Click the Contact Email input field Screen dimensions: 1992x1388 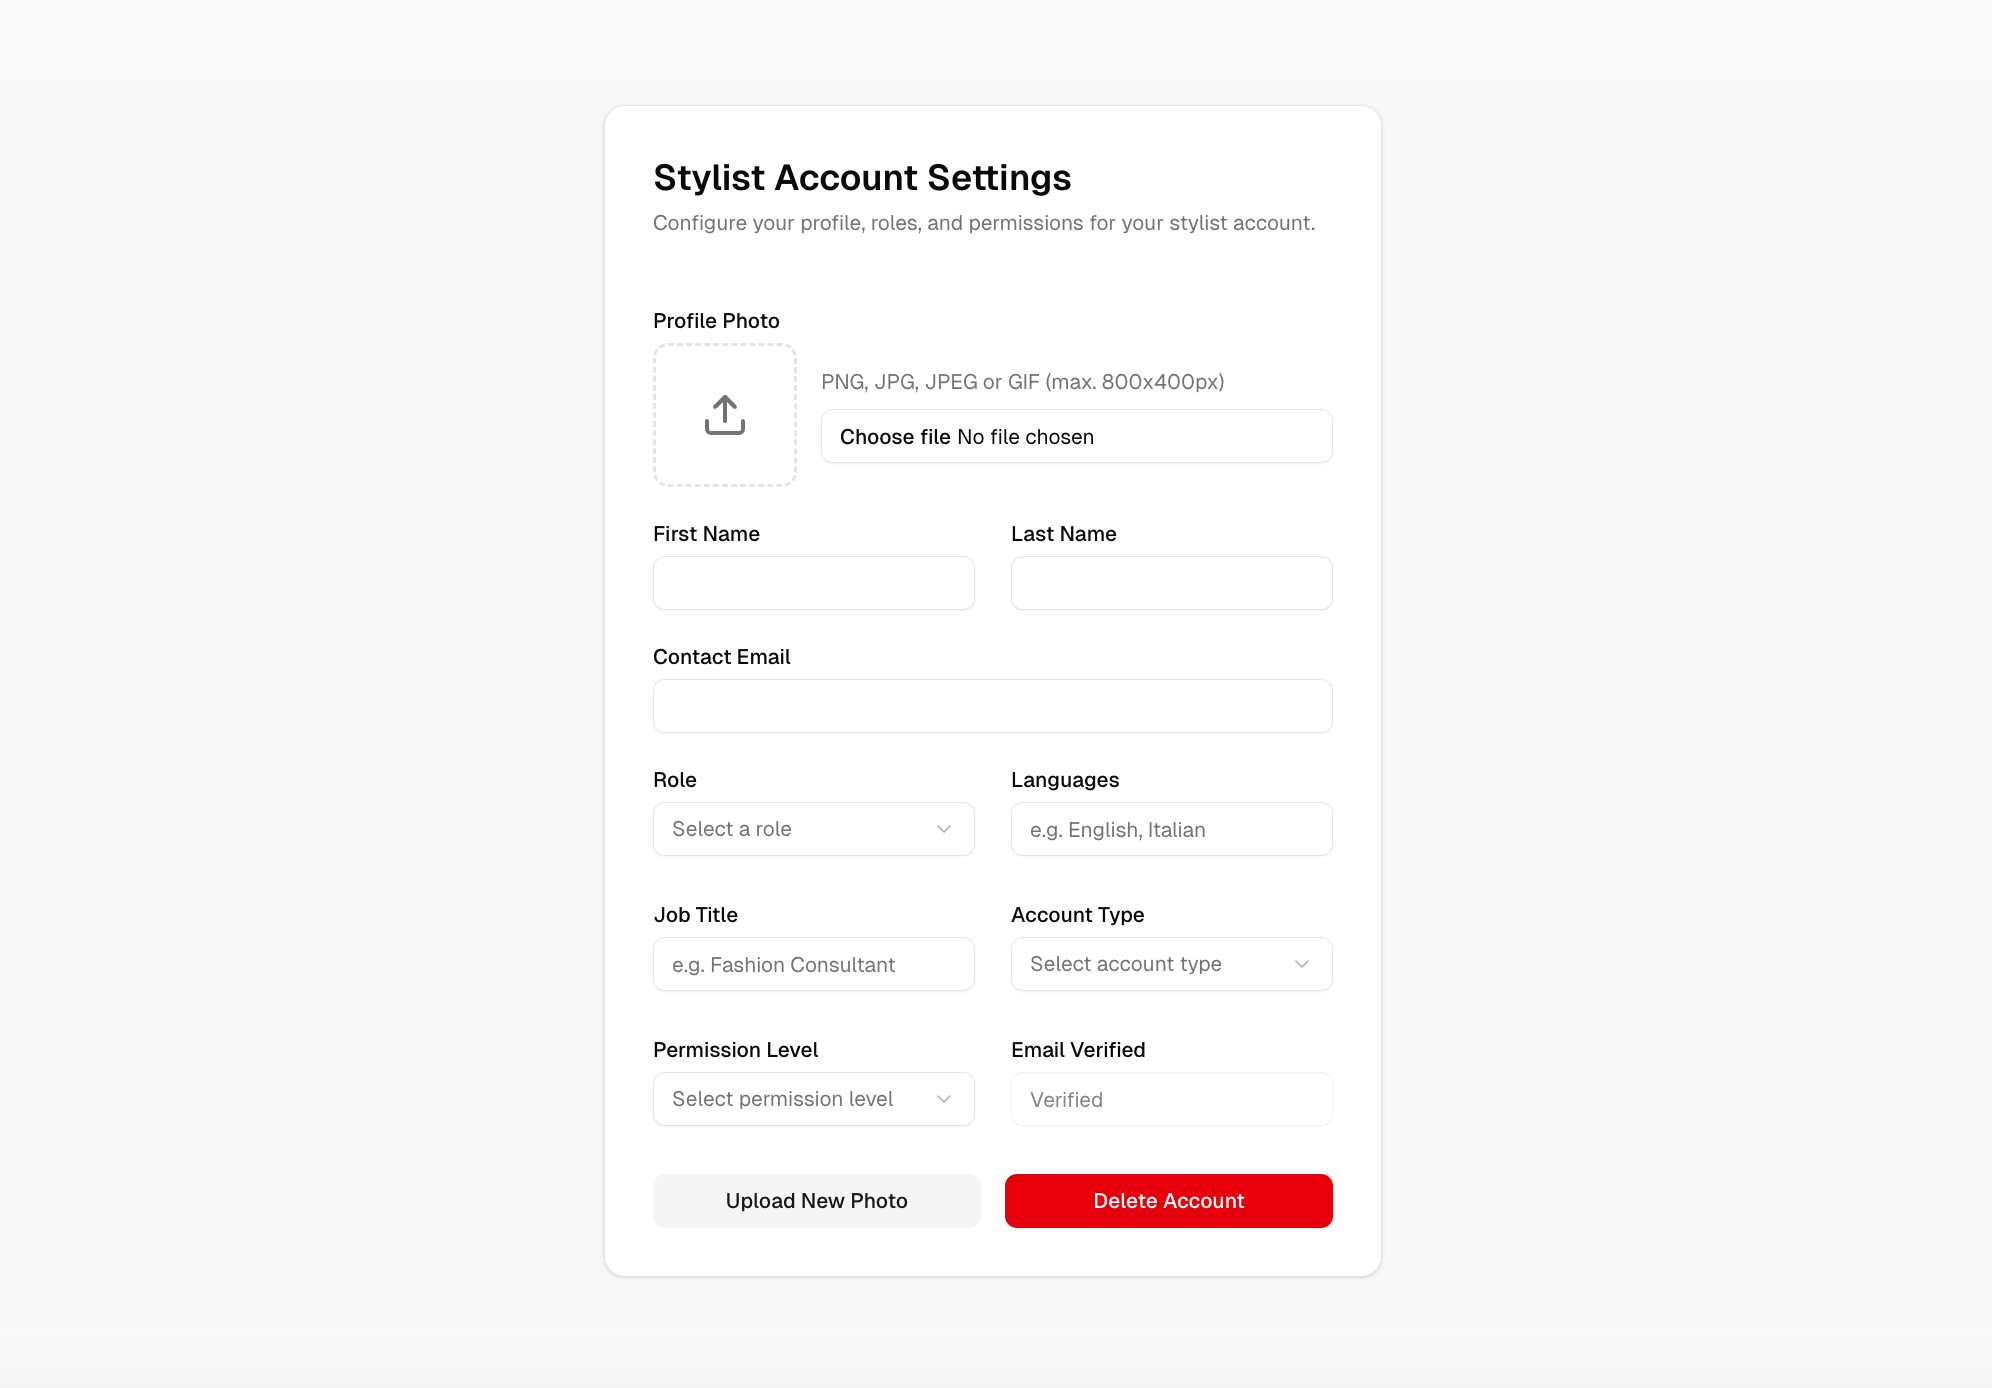point(992,706)
